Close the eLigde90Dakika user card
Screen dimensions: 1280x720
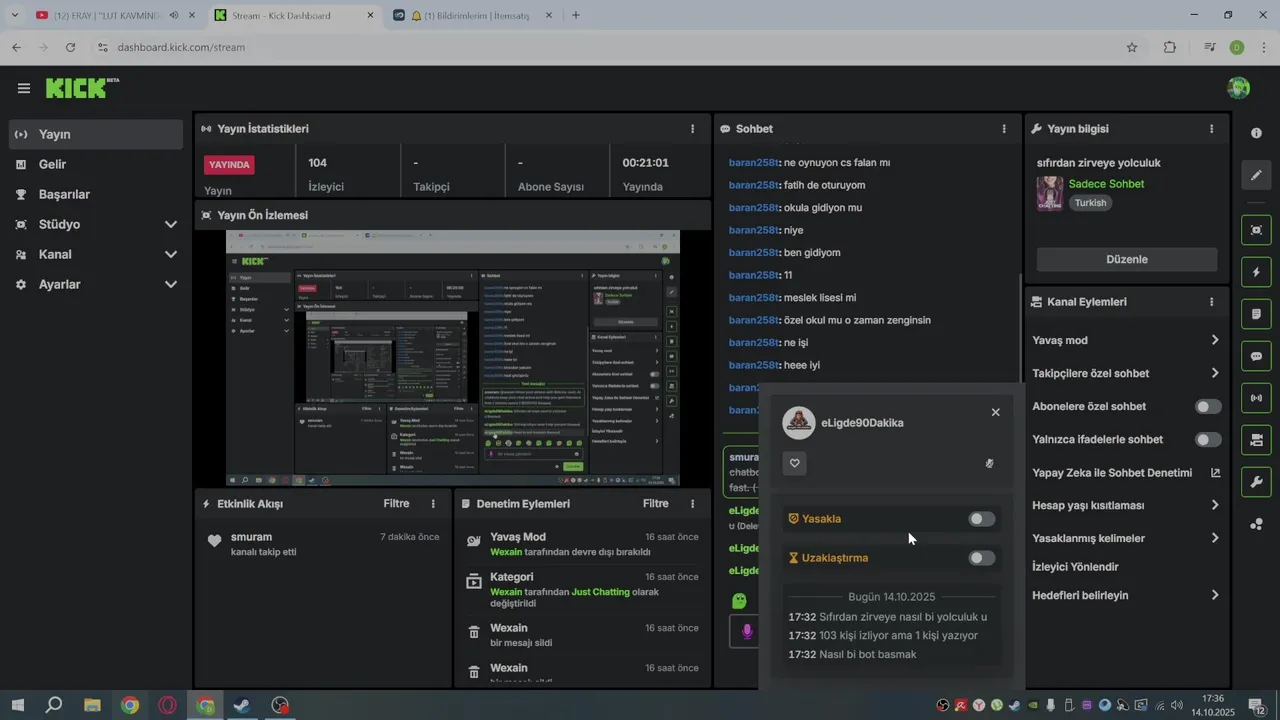coord(995,412)
